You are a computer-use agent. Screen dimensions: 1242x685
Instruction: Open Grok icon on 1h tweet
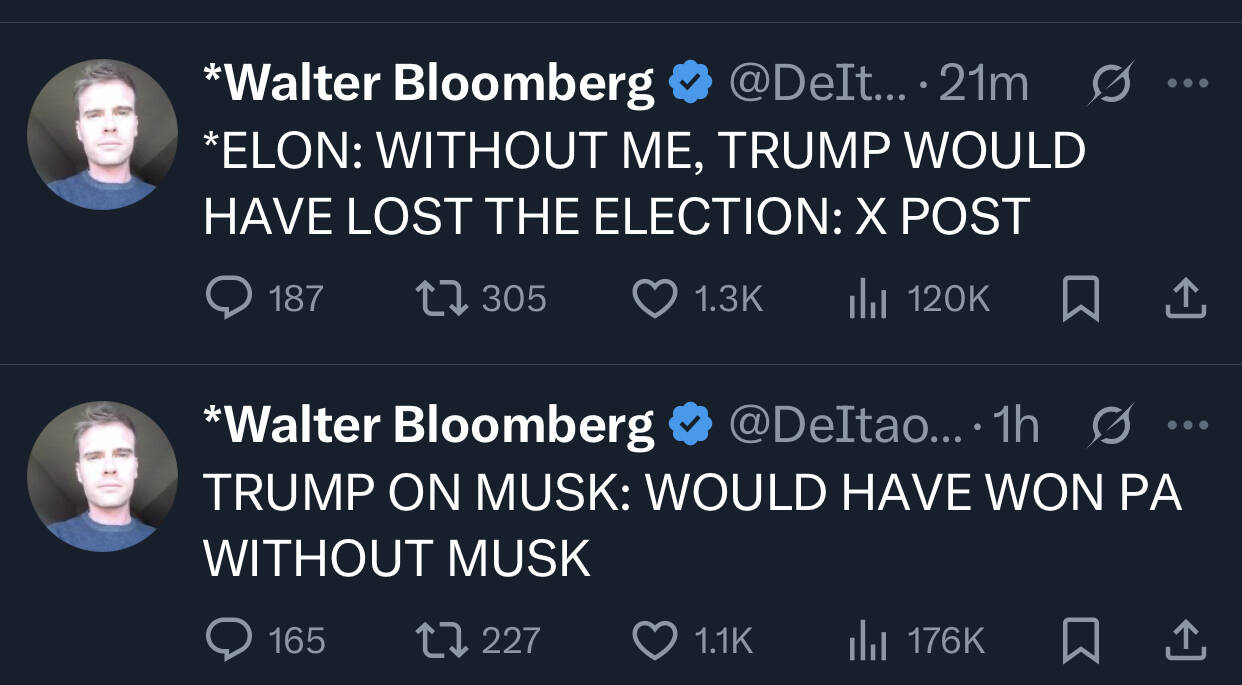click(x=1110, y=425)
